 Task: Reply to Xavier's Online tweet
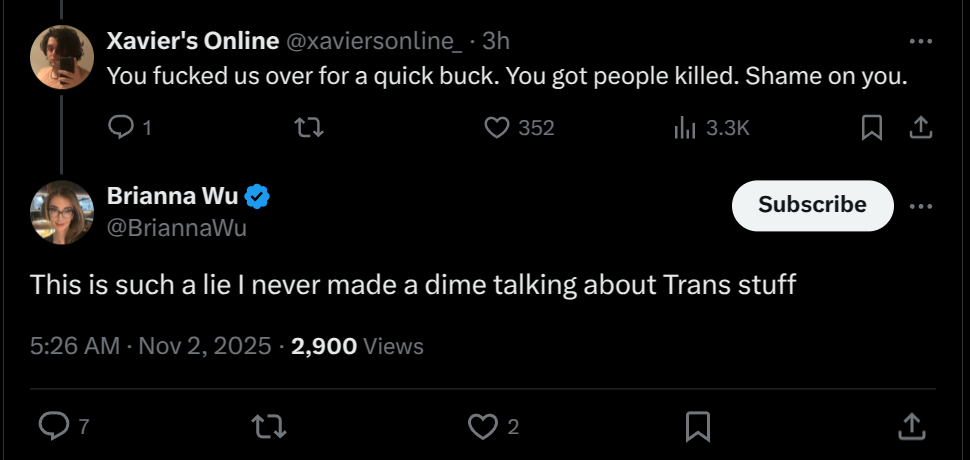121,128
